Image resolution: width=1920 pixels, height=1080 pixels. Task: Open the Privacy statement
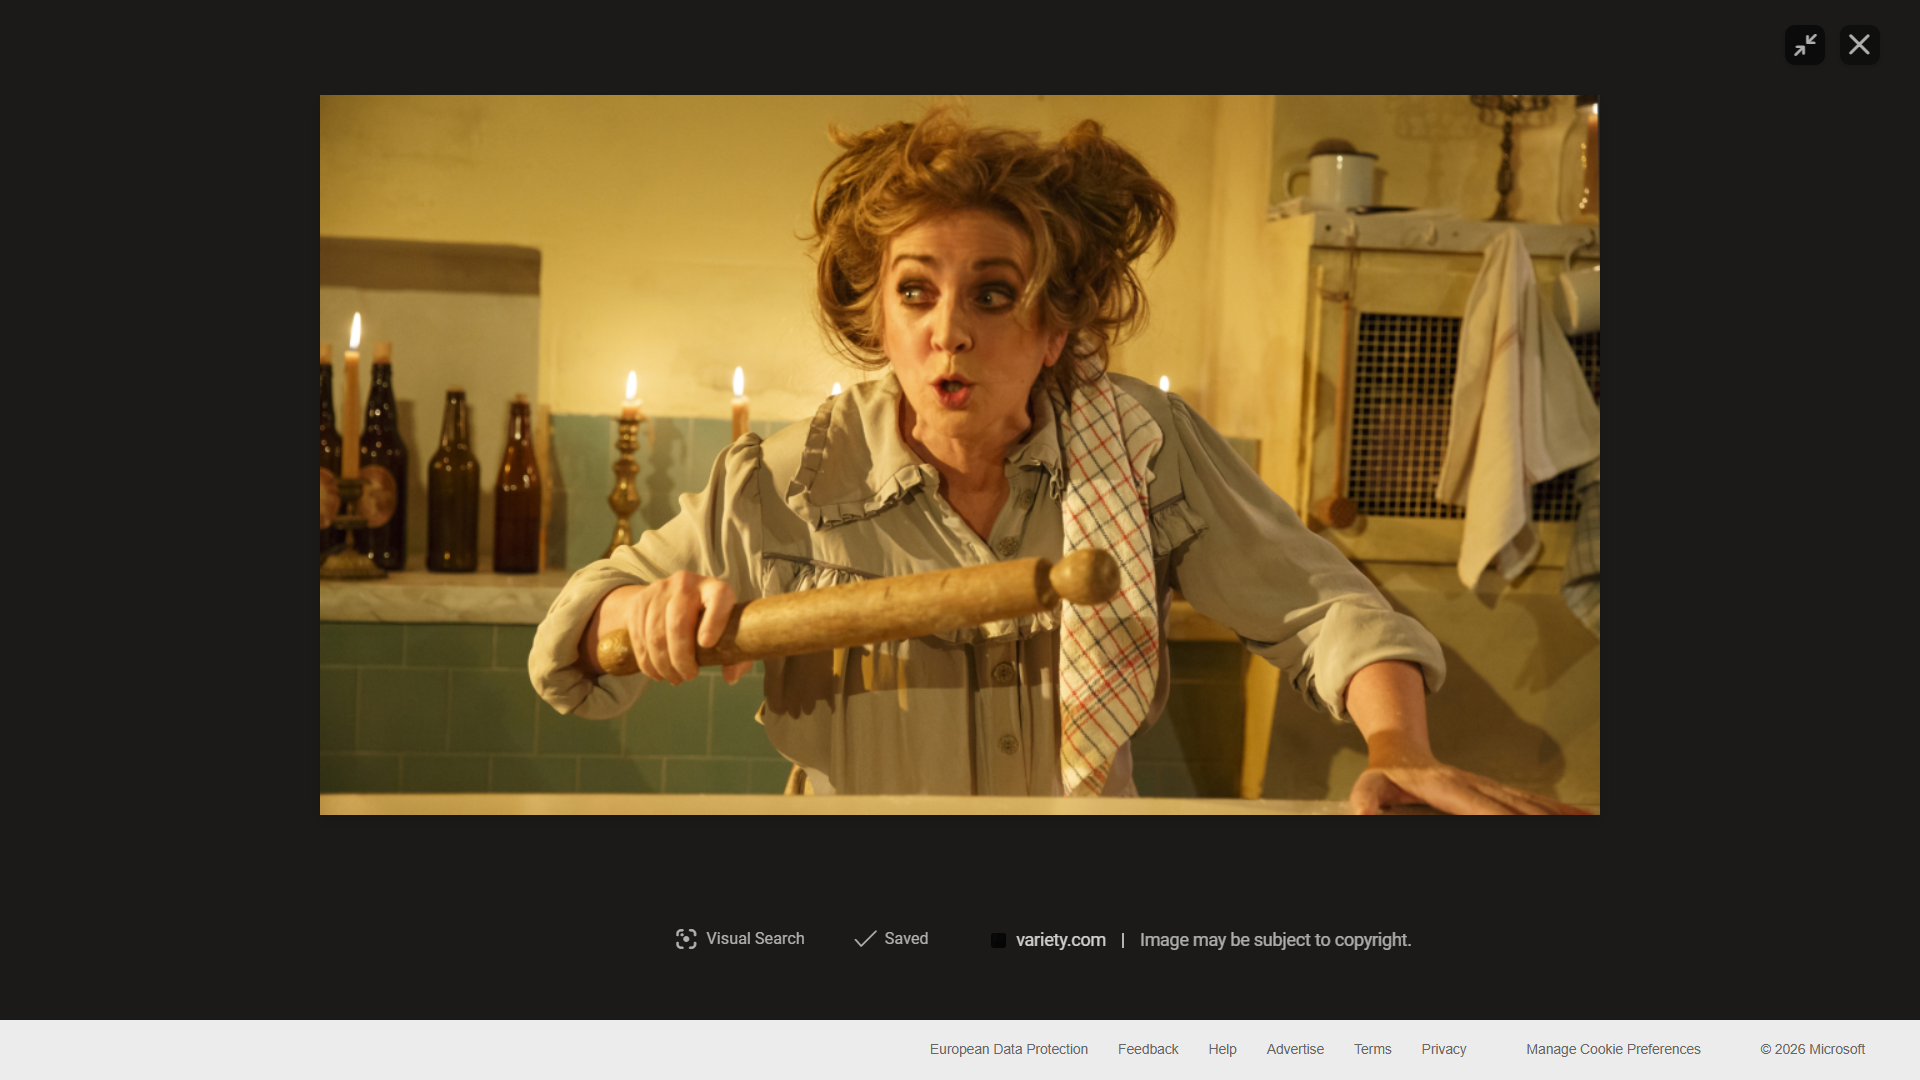1443,1049
